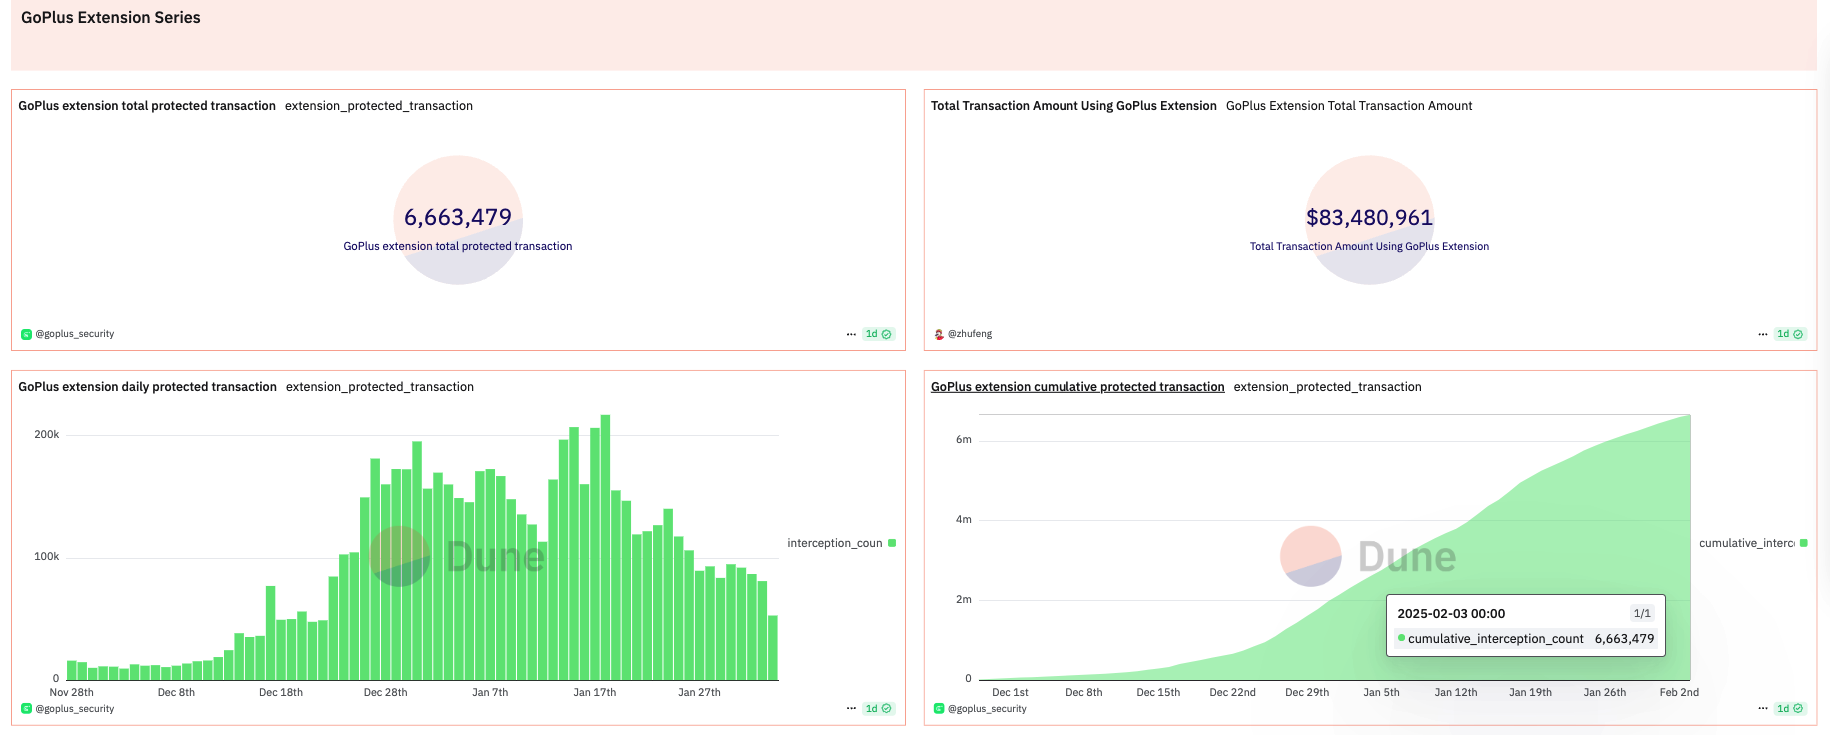Click the 6,663,479 counter value
This screenshot has width=1830, height=735.
(x=458, y=217)
